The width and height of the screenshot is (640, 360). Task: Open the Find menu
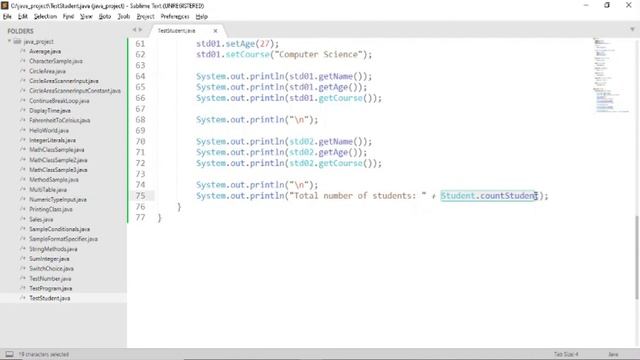pyautogui.click(x=68, y=16)
